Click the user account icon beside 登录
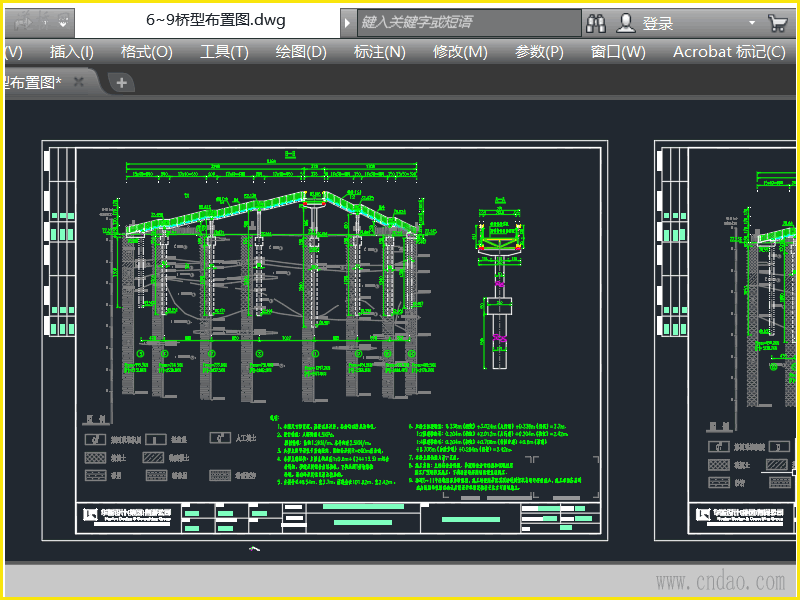The width and height of the screenshot is (800, 600). tap(626, 22)
